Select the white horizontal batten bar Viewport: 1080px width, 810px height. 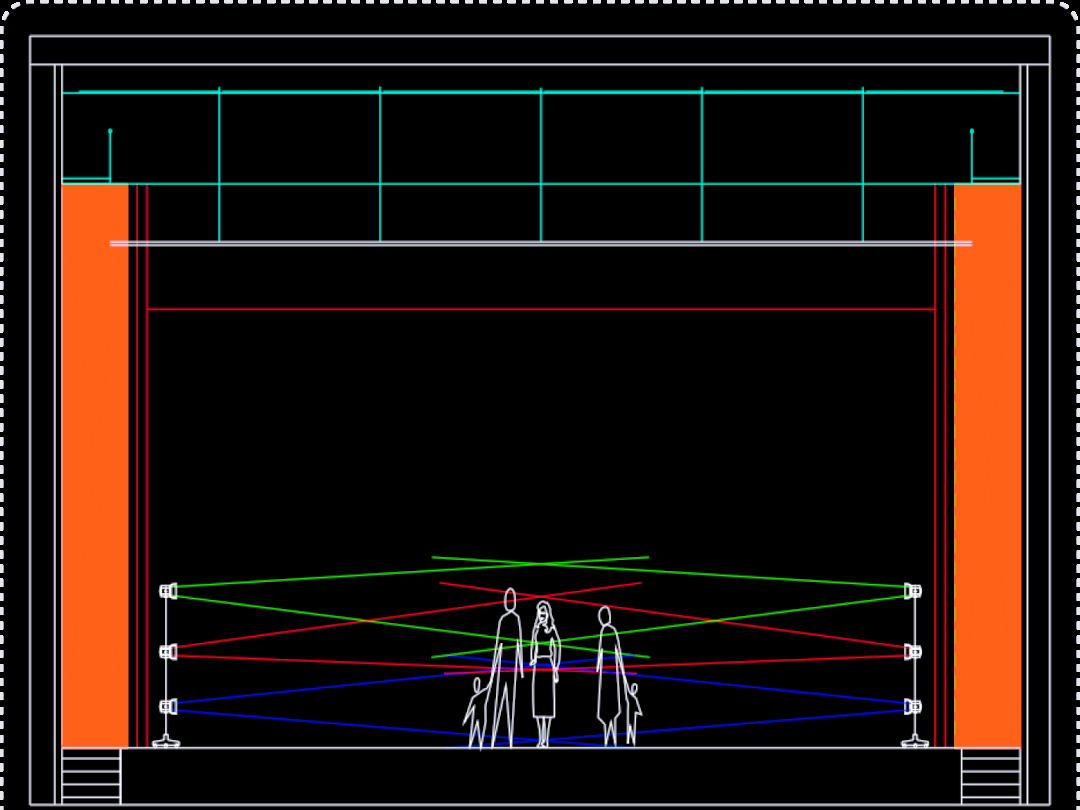point(540,243)
